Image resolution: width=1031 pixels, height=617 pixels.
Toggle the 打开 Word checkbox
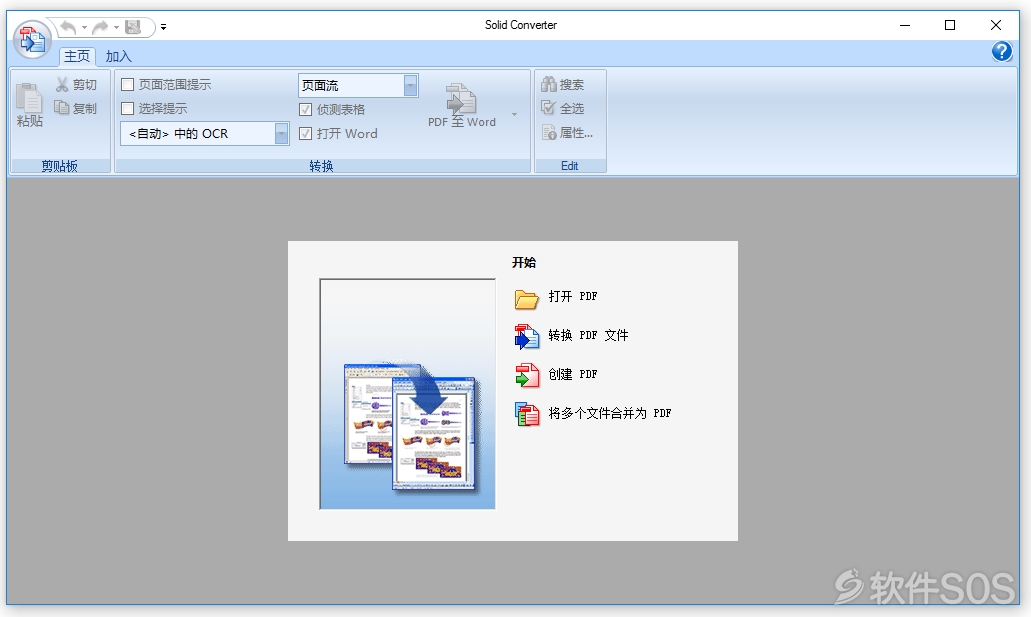click(305, 134)
